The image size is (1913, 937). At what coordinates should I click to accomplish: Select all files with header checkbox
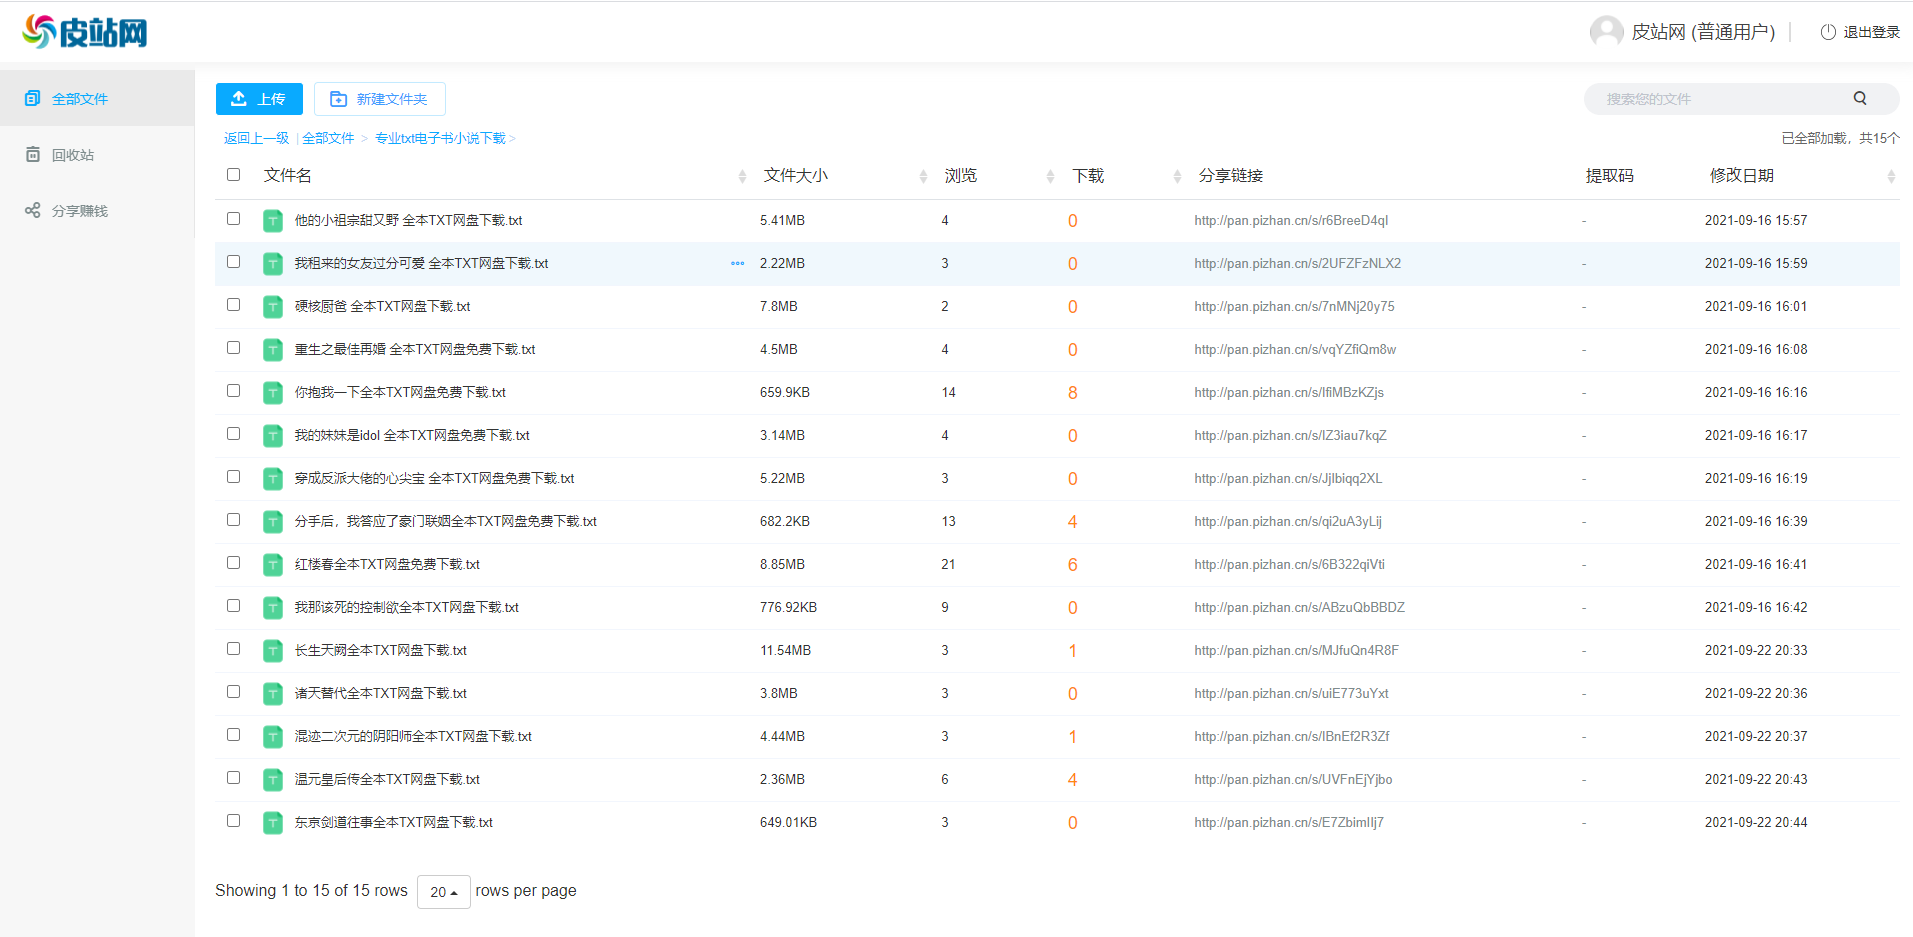coord(234,175)
